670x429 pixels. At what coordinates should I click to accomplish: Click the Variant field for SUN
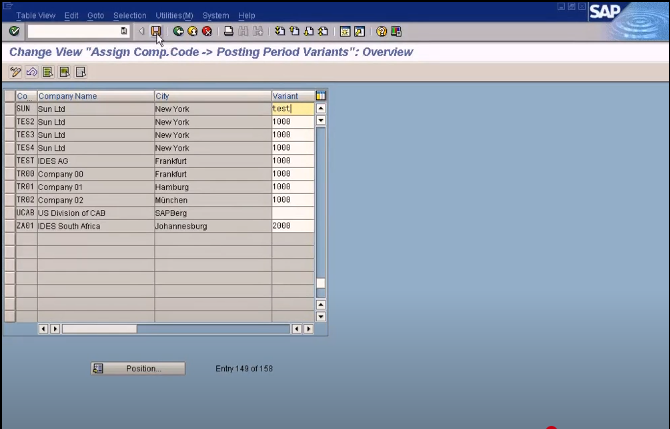pyautogui.click(x=293, y=109)
